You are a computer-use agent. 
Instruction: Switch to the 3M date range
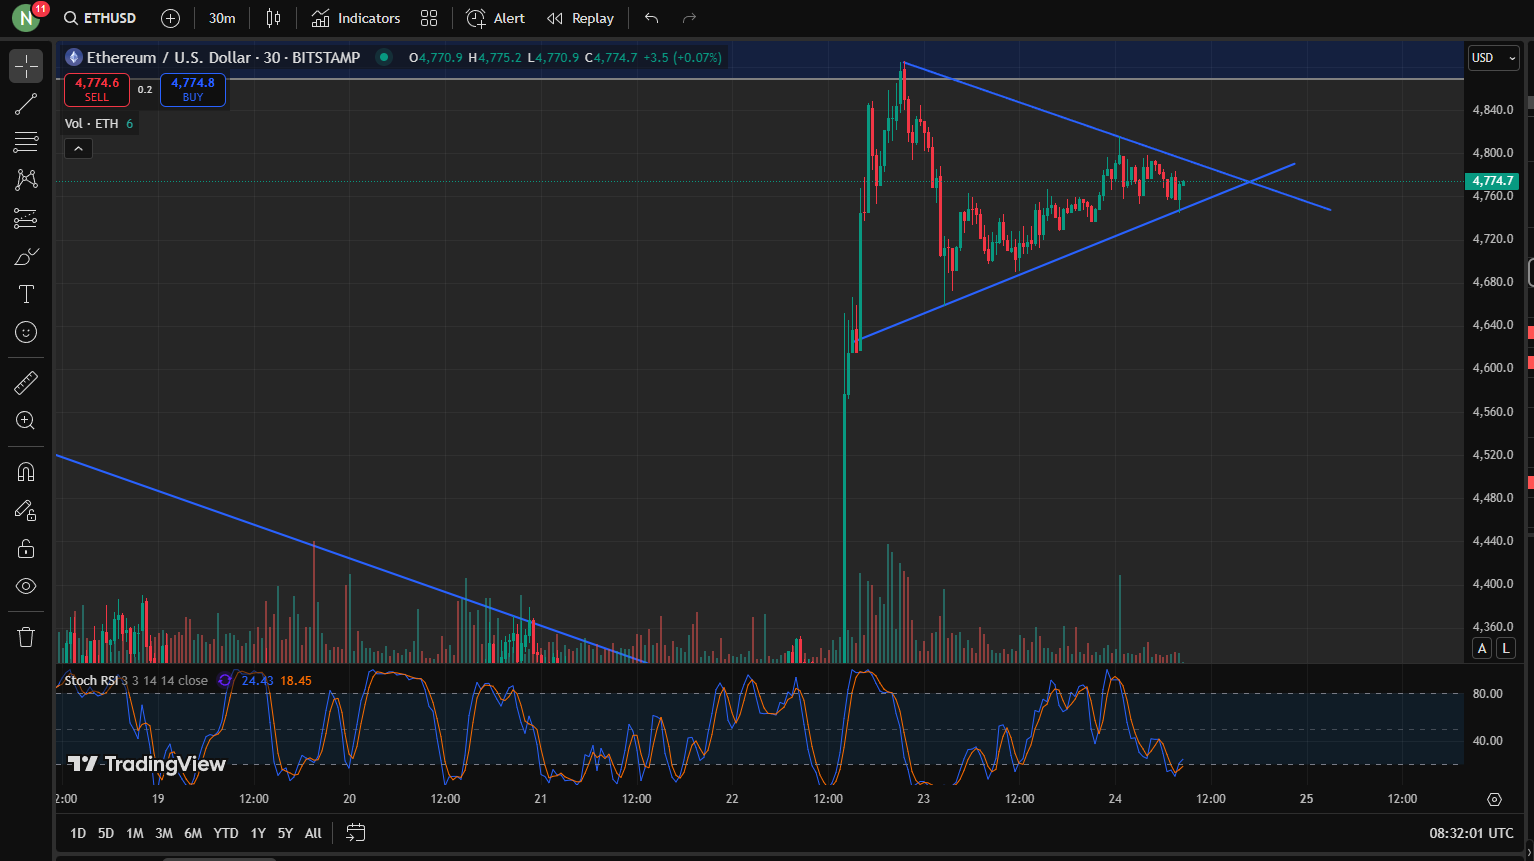(x=164, y=833)
